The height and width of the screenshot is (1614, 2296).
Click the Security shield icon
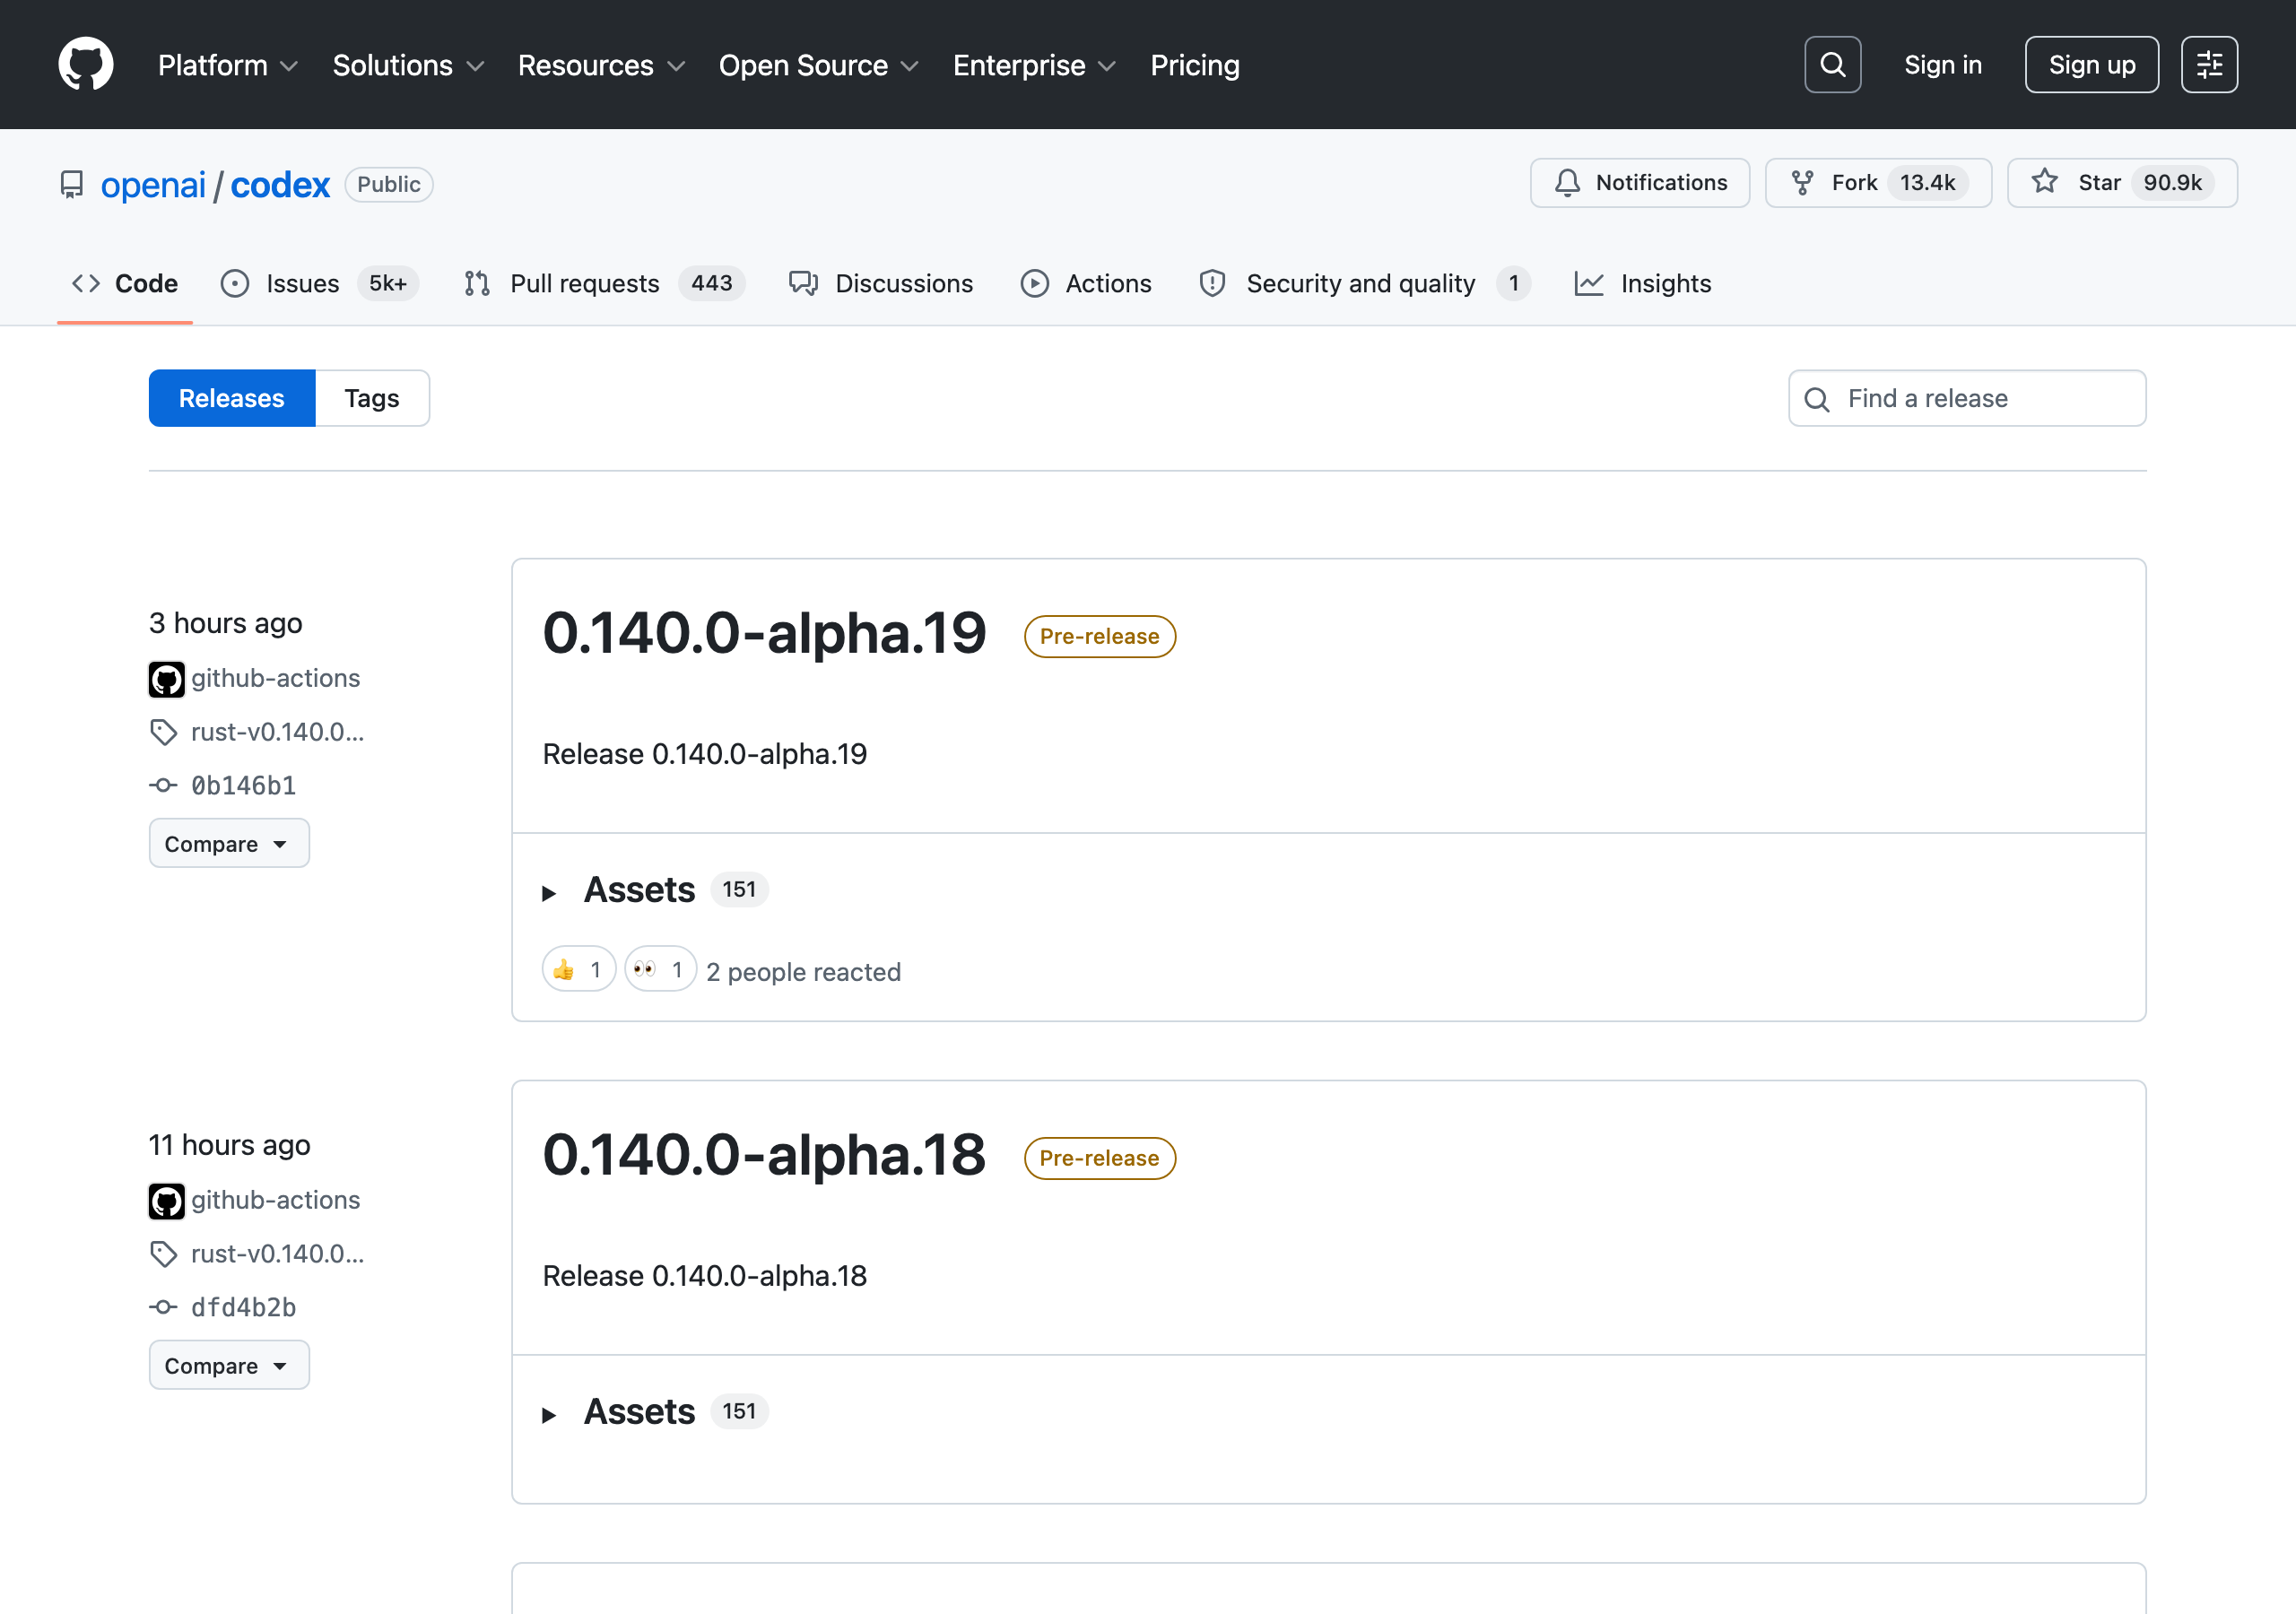click(x=1212, y=284)
